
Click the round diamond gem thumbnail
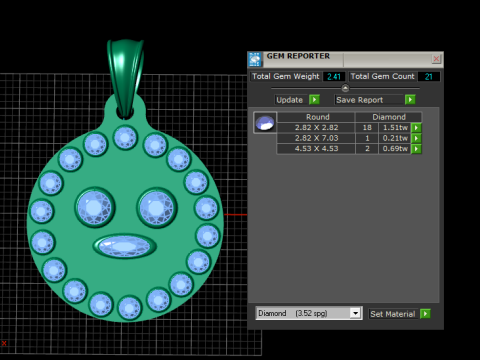pyautogui.click(x=265, y=123)
